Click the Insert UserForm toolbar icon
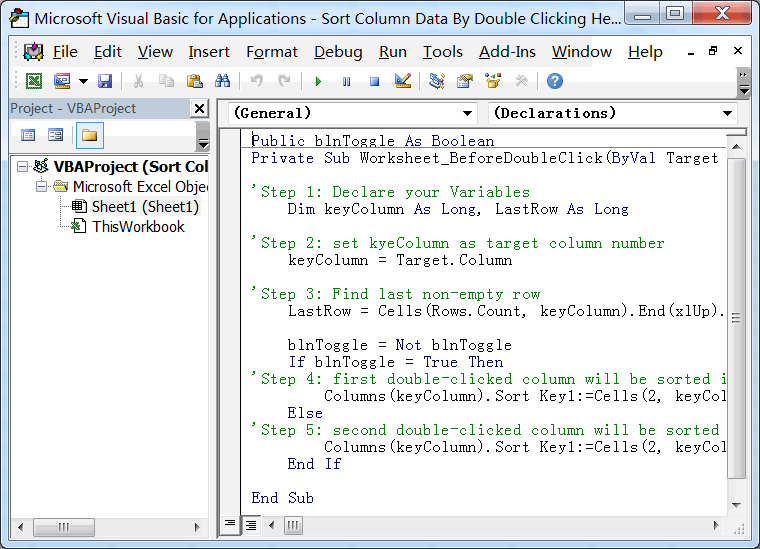Image resolution: width=760 pixels, height=549 pixels. point(62,81)
